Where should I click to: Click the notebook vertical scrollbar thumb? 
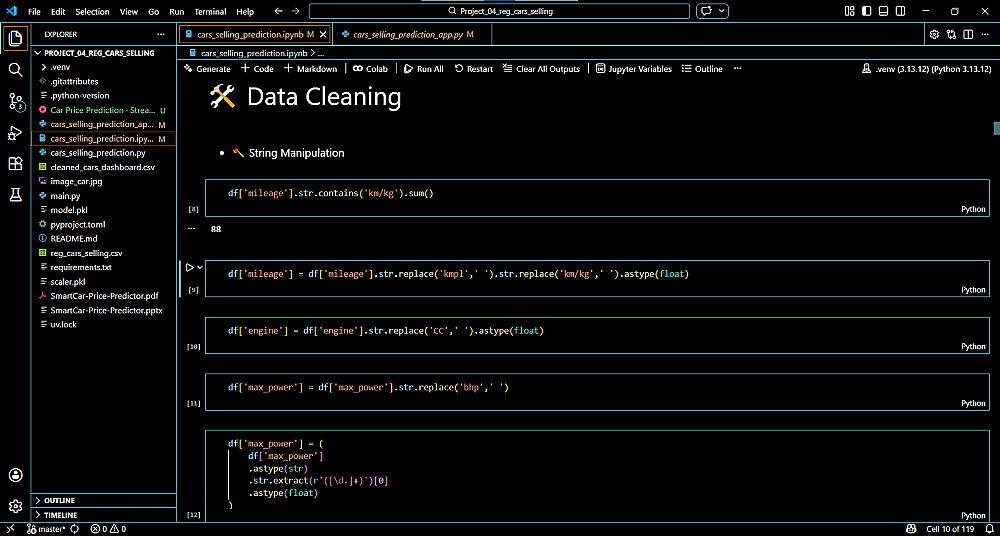point(996,128)
